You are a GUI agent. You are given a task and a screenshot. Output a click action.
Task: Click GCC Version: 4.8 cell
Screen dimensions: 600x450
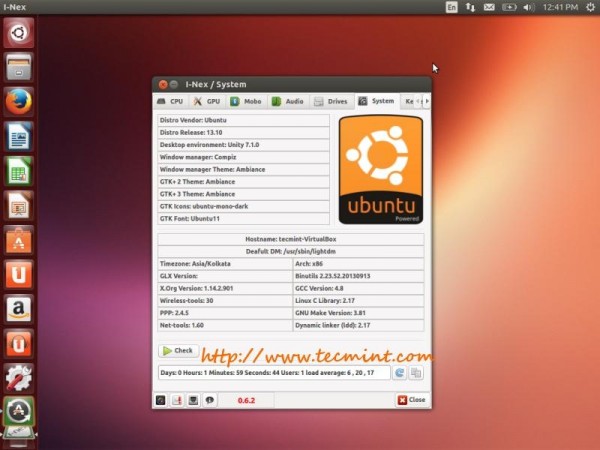[358, 288]
